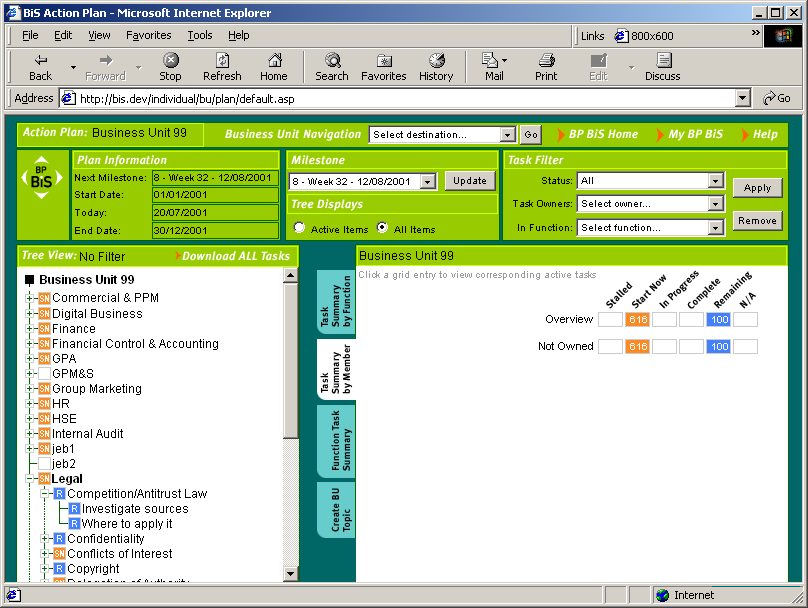Switch to Function Task Summary tab
The image size is (808, 608).
(x=336, y=441)
